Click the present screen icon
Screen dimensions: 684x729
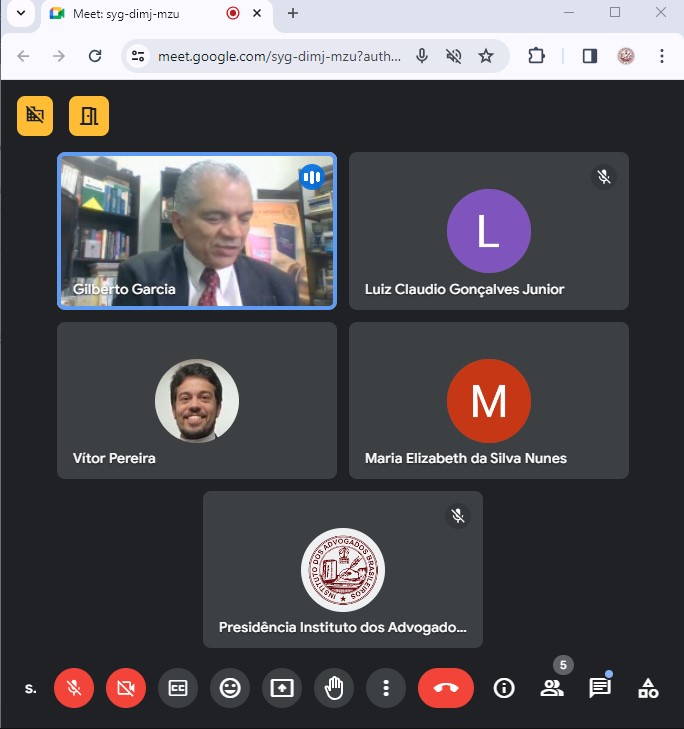click(x=282, y=688)
